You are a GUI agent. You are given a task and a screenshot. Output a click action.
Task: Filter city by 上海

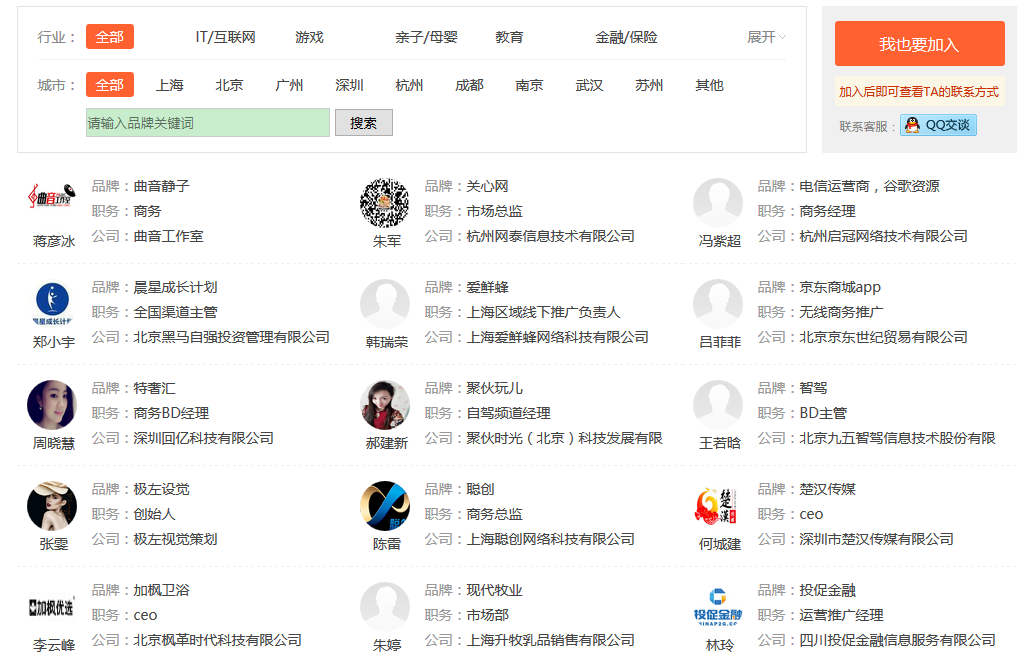tap(169, 85)
